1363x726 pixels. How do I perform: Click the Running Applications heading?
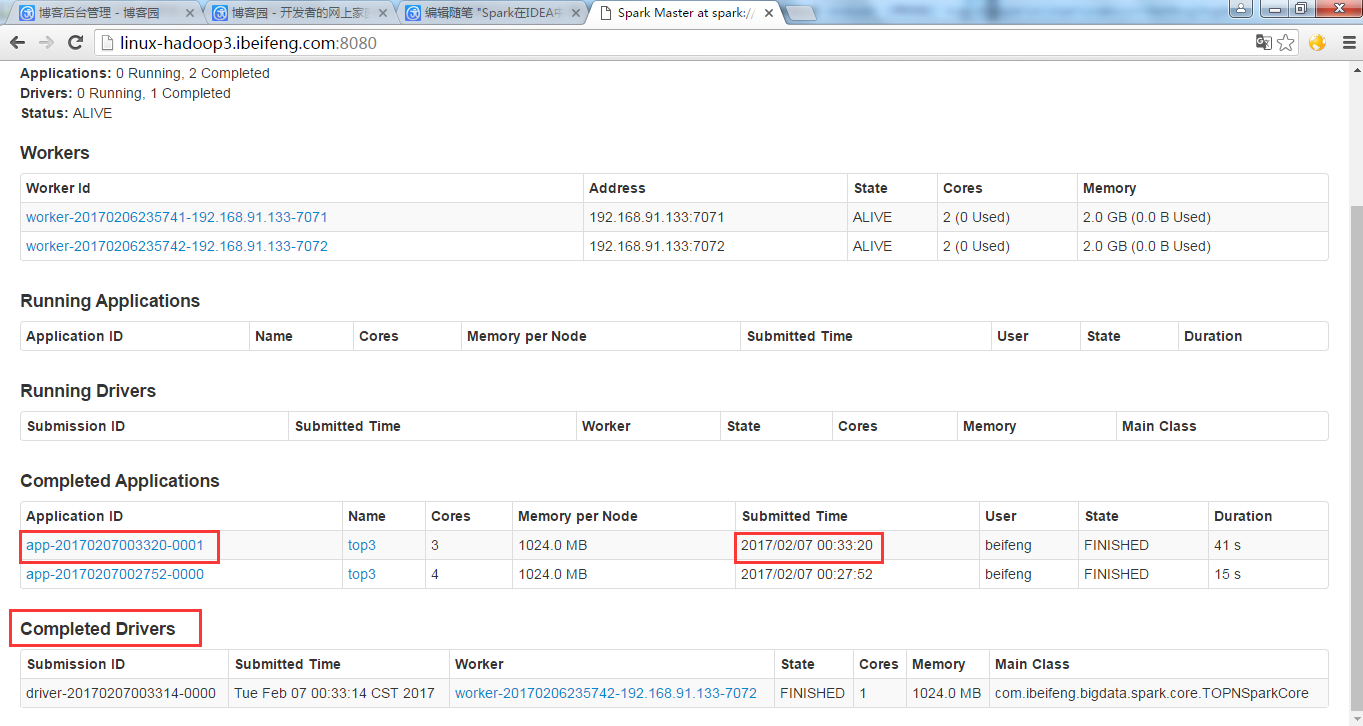110,301
